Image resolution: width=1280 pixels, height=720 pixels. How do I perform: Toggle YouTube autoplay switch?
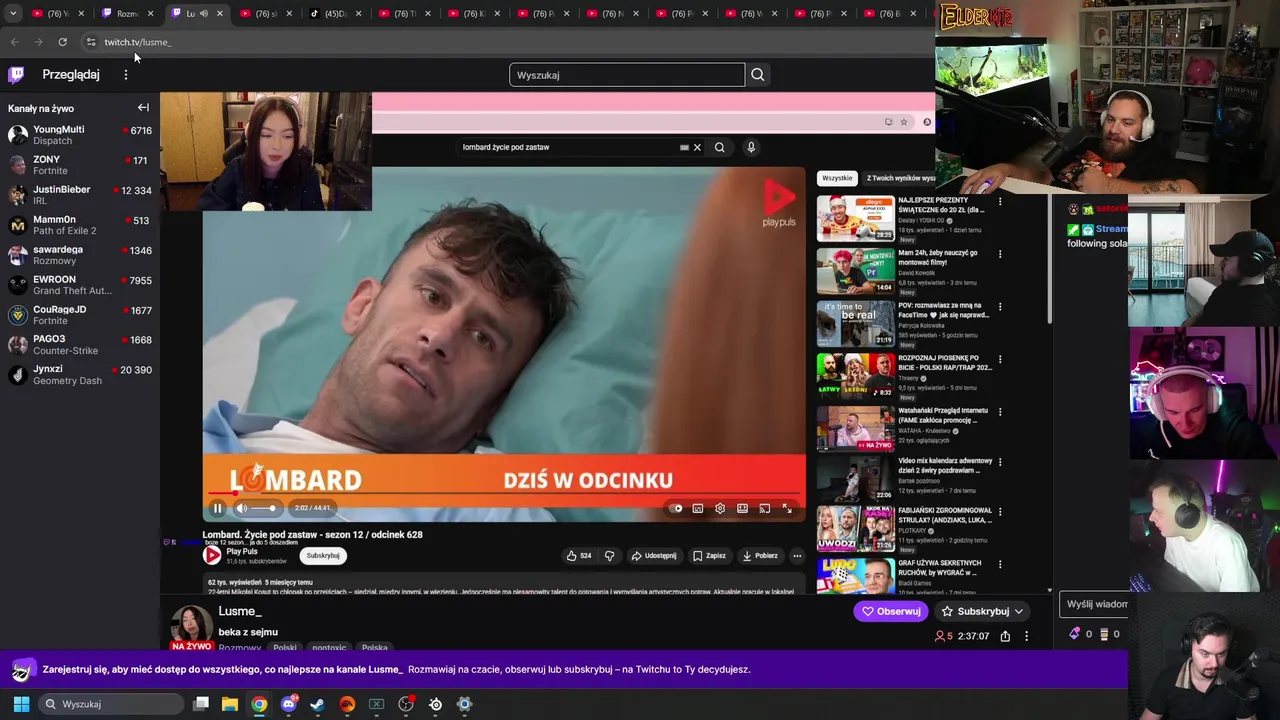676,508
